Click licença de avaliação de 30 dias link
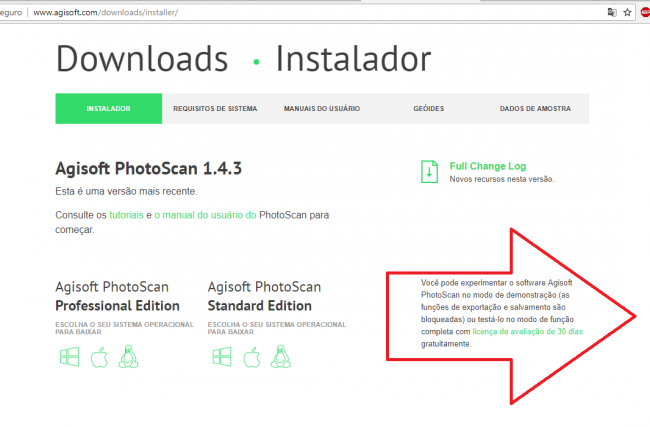650x427 pixels. [528, 332]
